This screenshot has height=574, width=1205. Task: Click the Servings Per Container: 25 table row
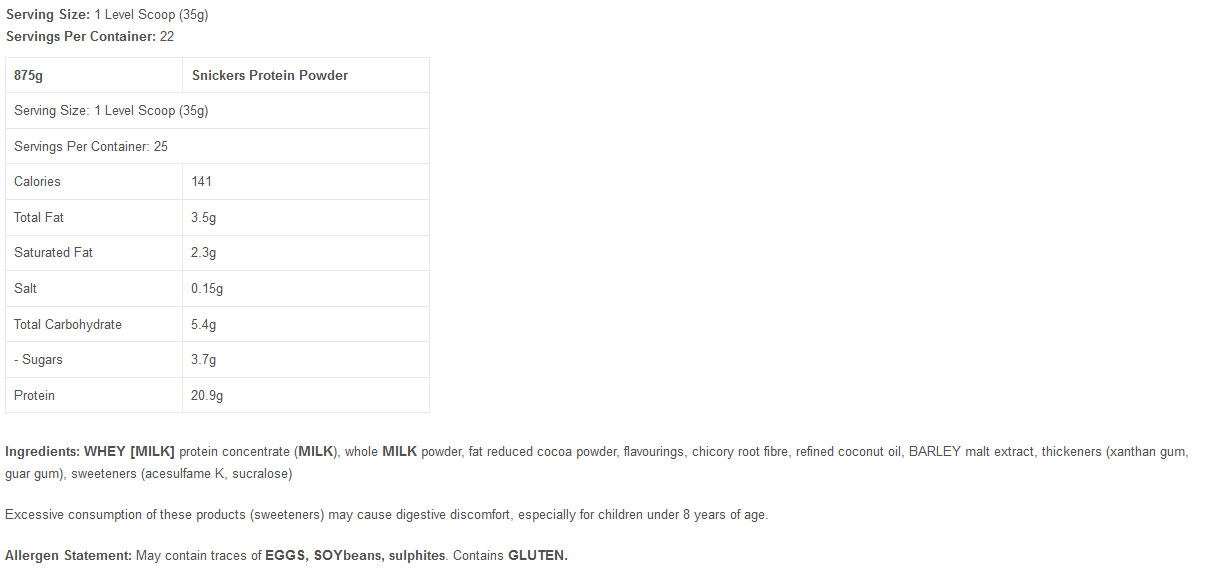point(91,146)
